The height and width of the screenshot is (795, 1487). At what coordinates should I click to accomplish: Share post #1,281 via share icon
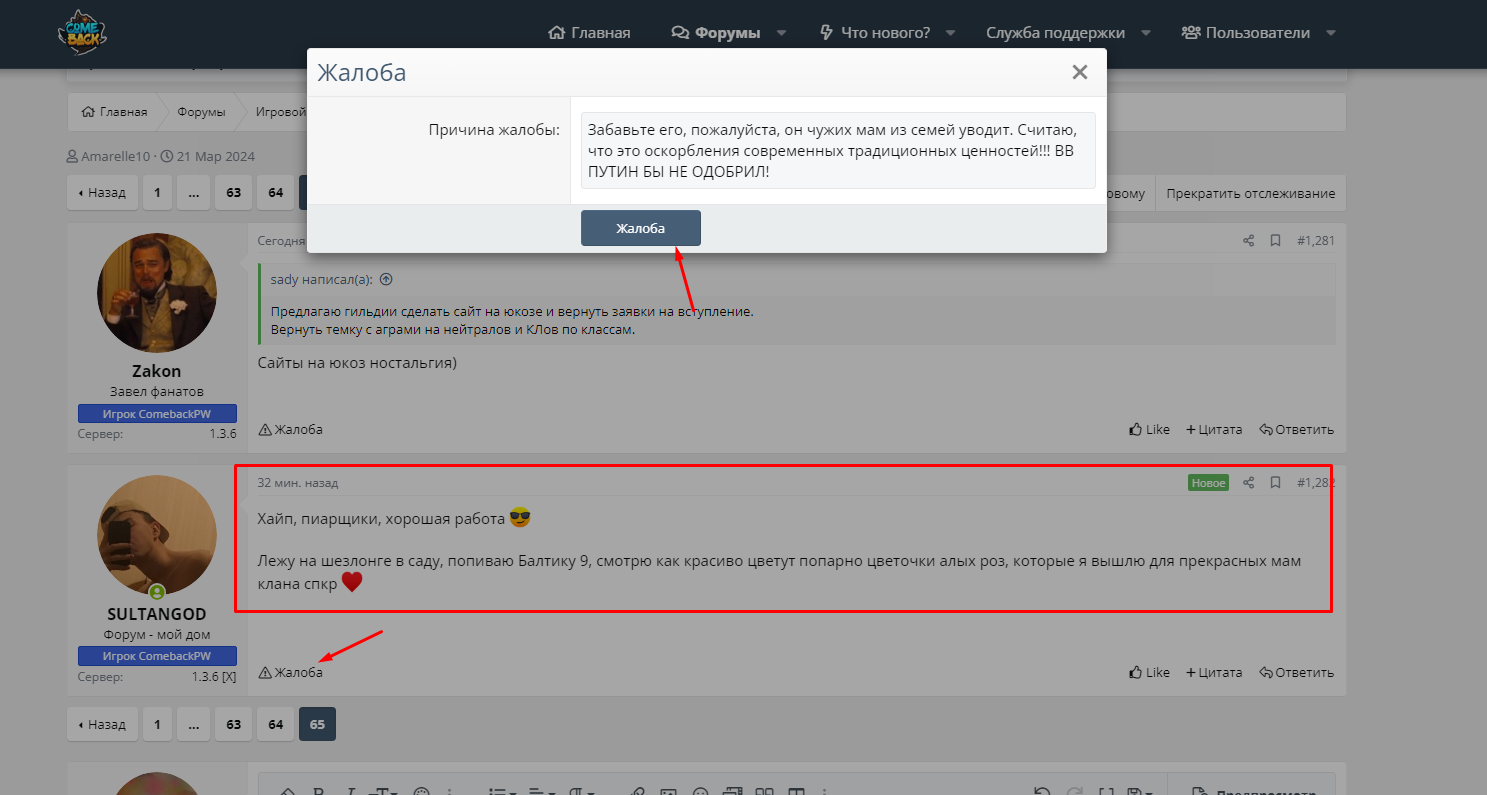[x=1248, y=241]
